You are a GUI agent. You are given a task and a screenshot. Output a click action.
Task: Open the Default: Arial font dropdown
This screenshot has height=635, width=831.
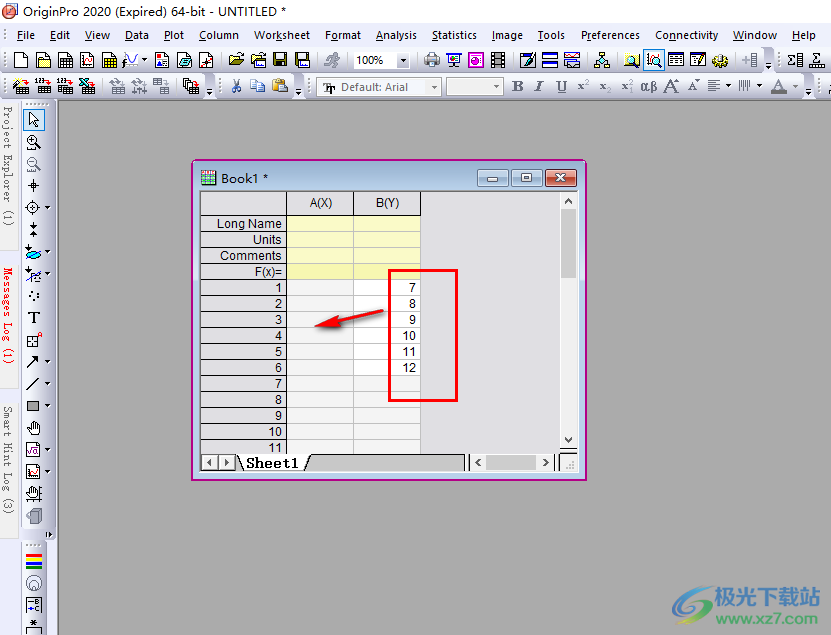pos(434,86)
